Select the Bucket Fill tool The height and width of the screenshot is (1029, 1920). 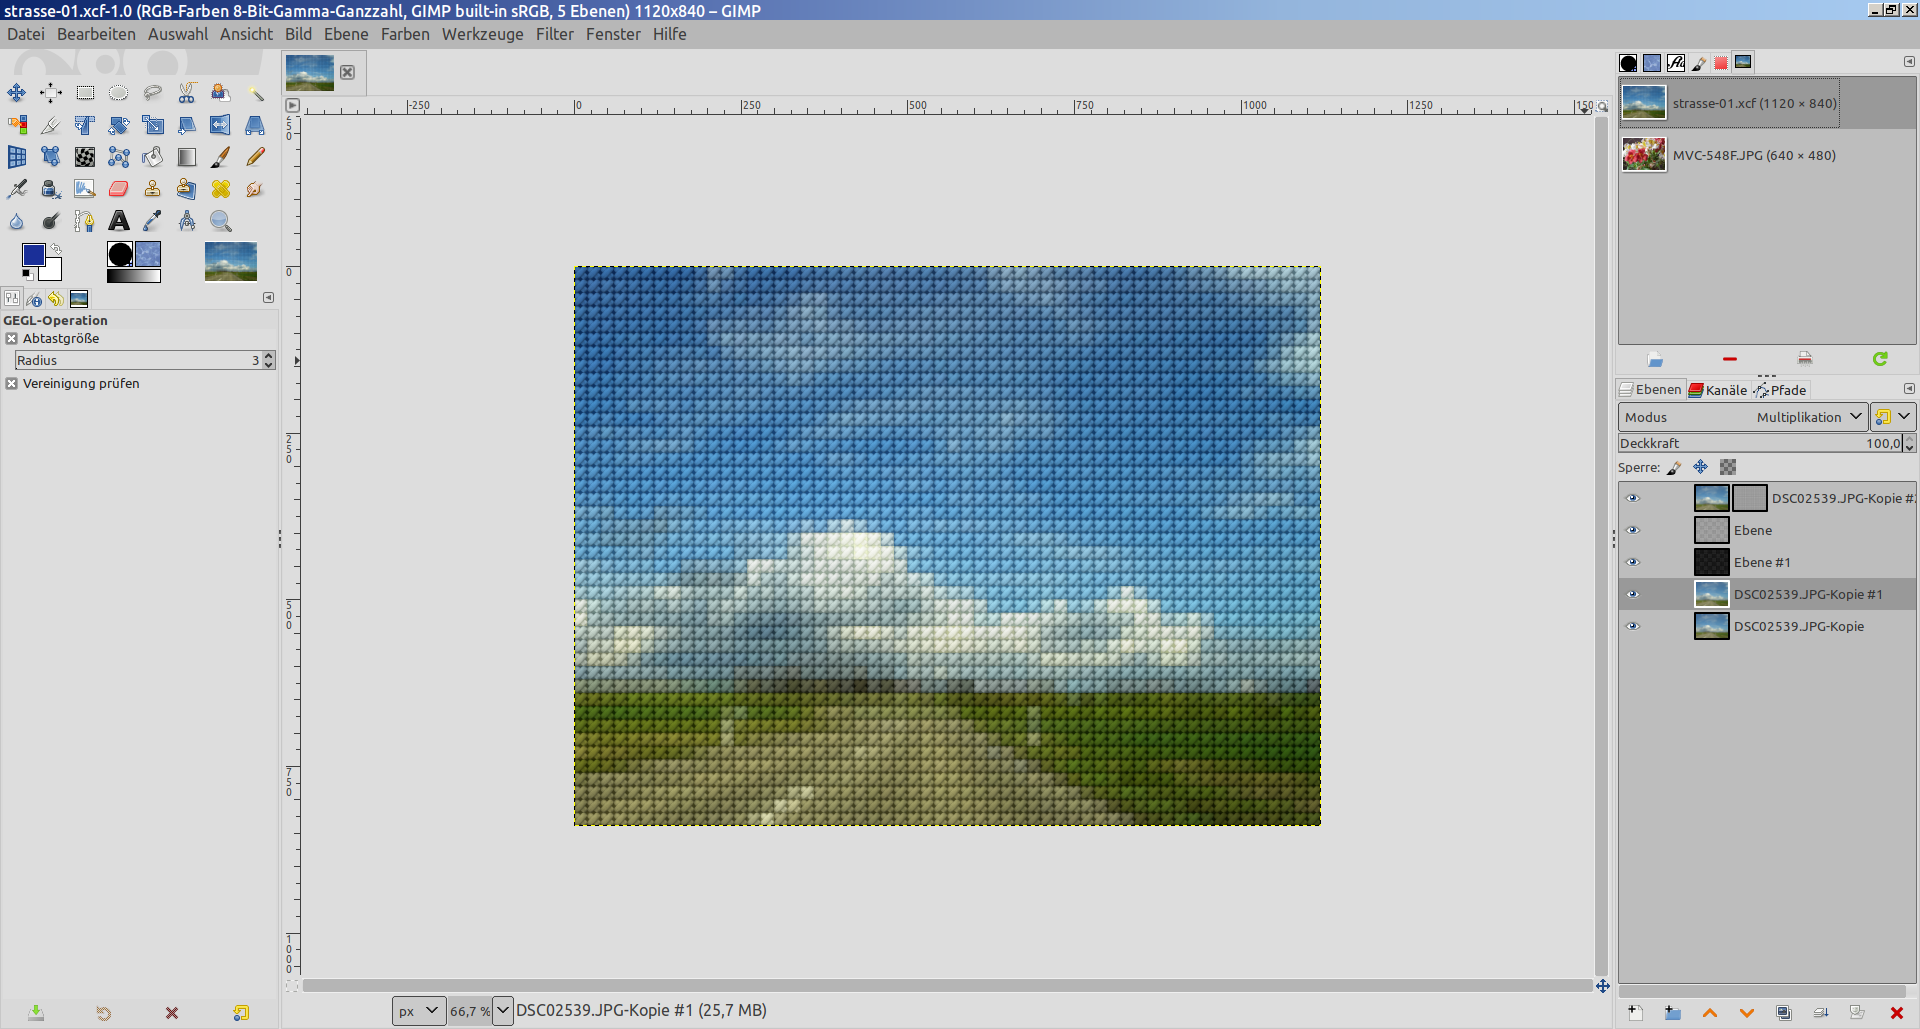pyautogui.click(x=153, y=157)
